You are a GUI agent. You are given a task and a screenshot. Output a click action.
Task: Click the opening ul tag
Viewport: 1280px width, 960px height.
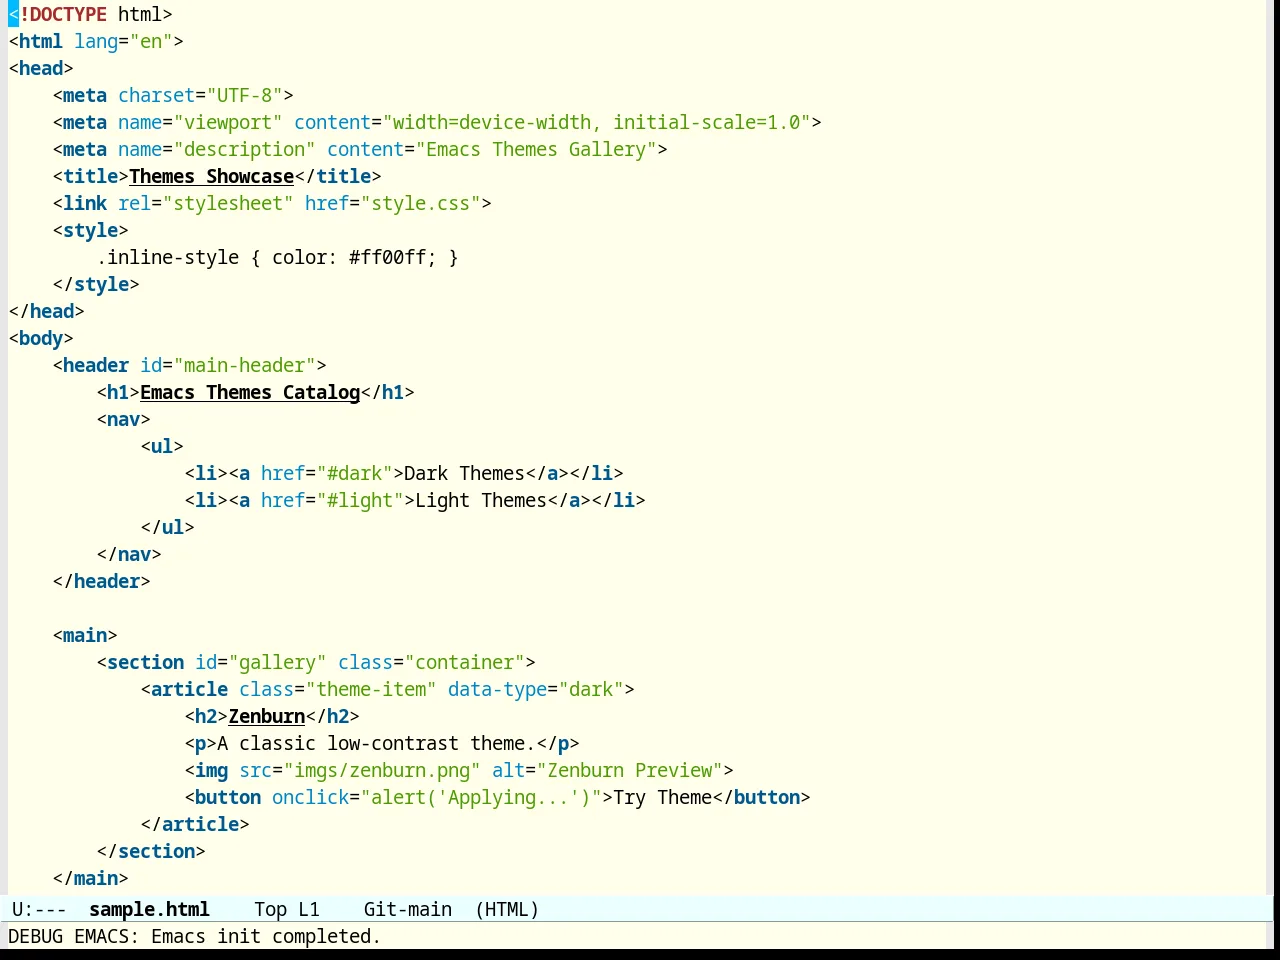click(162, 446)
